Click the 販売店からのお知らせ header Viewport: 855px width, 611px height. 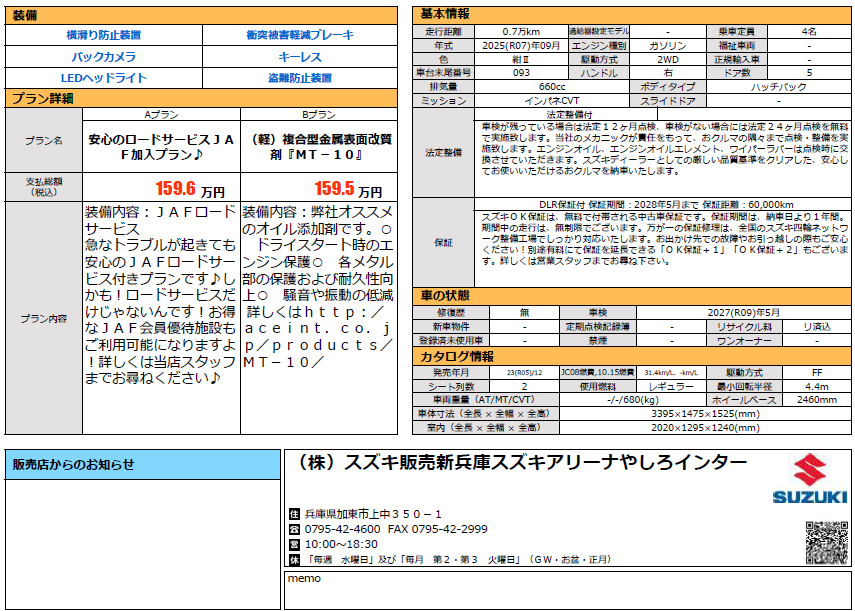pos(143,465)
